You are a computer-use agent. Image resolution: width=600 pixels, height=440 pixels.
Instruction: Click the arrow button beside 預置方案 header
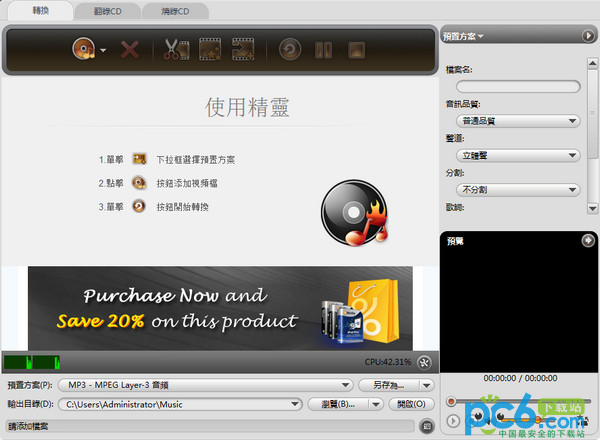[x=588, y=36]
